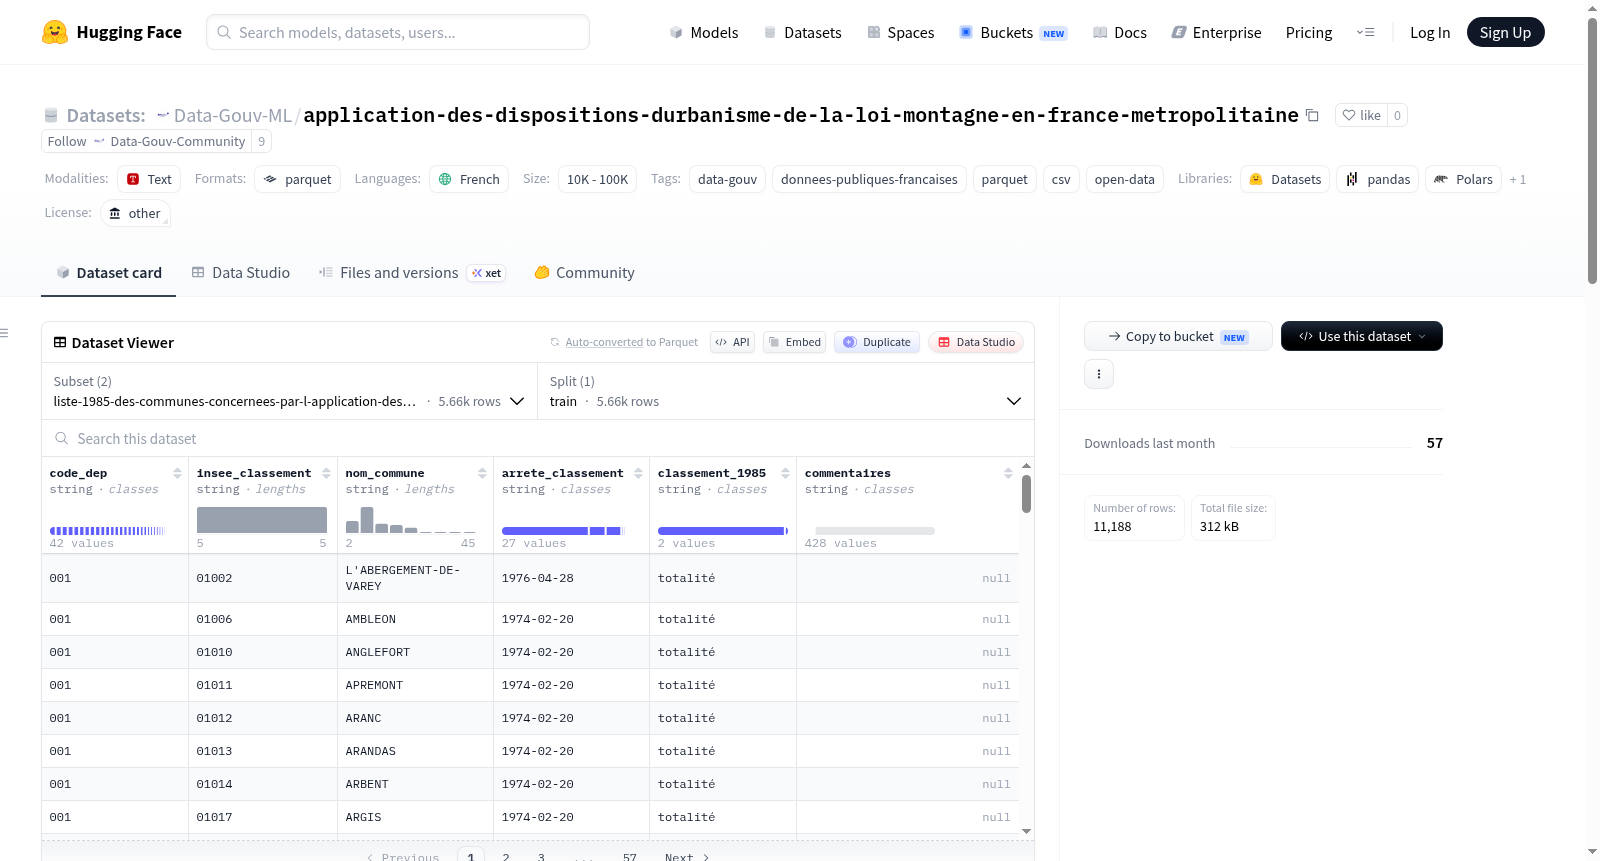Select the other license tag
The image size is (1600, 861).
[x=134, y=213]
